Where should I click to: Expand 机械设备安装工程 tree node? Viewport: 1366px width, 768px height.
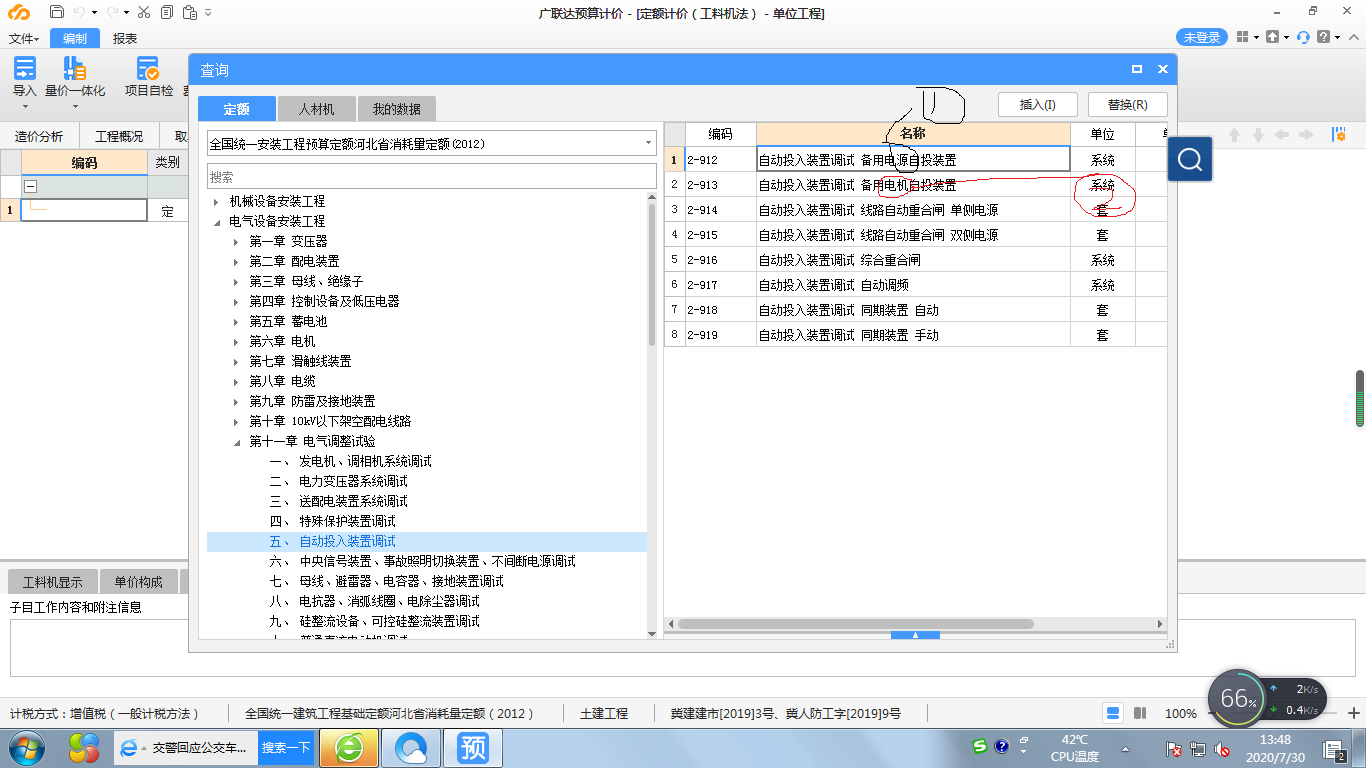(215, 201)
